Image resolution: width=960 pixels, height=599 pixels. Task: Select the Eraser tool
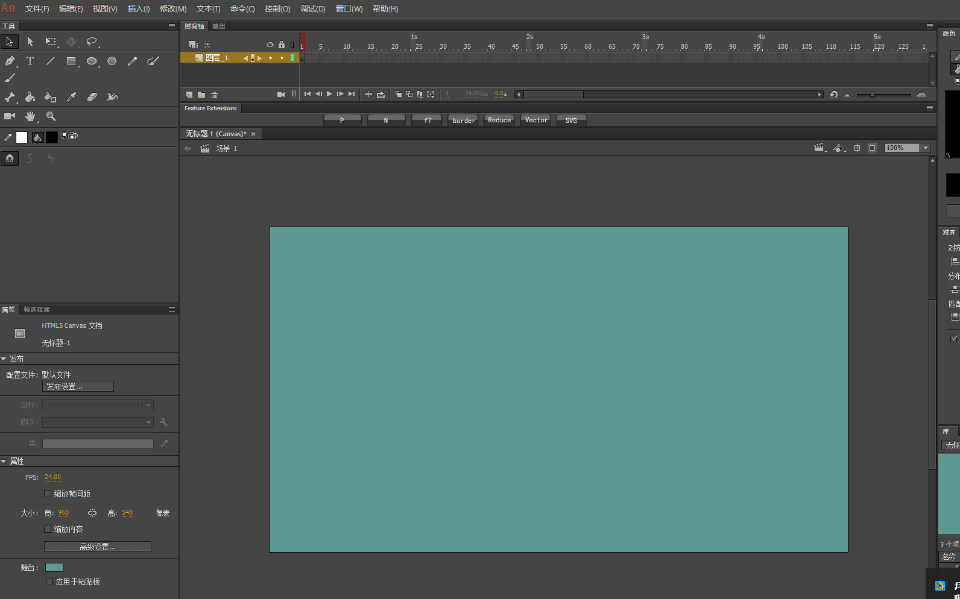[x=92, y=97]
